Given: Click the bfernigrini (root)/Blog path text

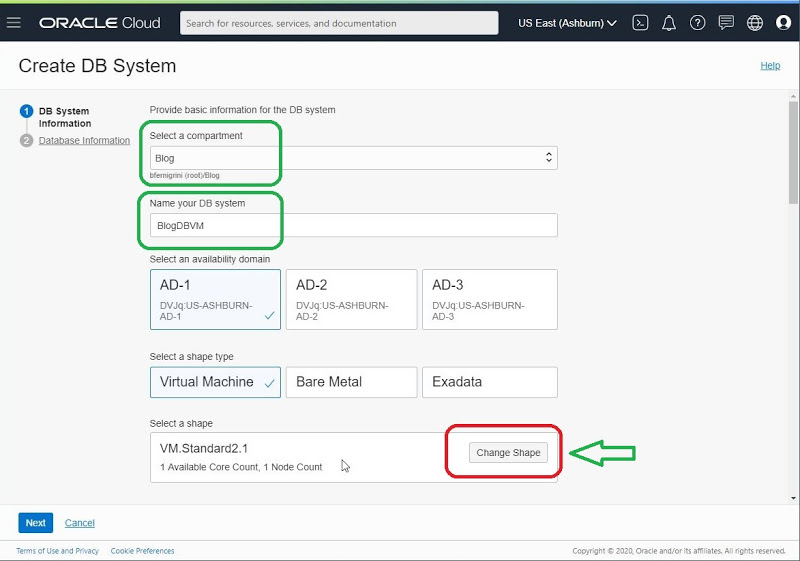Looking at the screenshot, I should coord(185,175).
